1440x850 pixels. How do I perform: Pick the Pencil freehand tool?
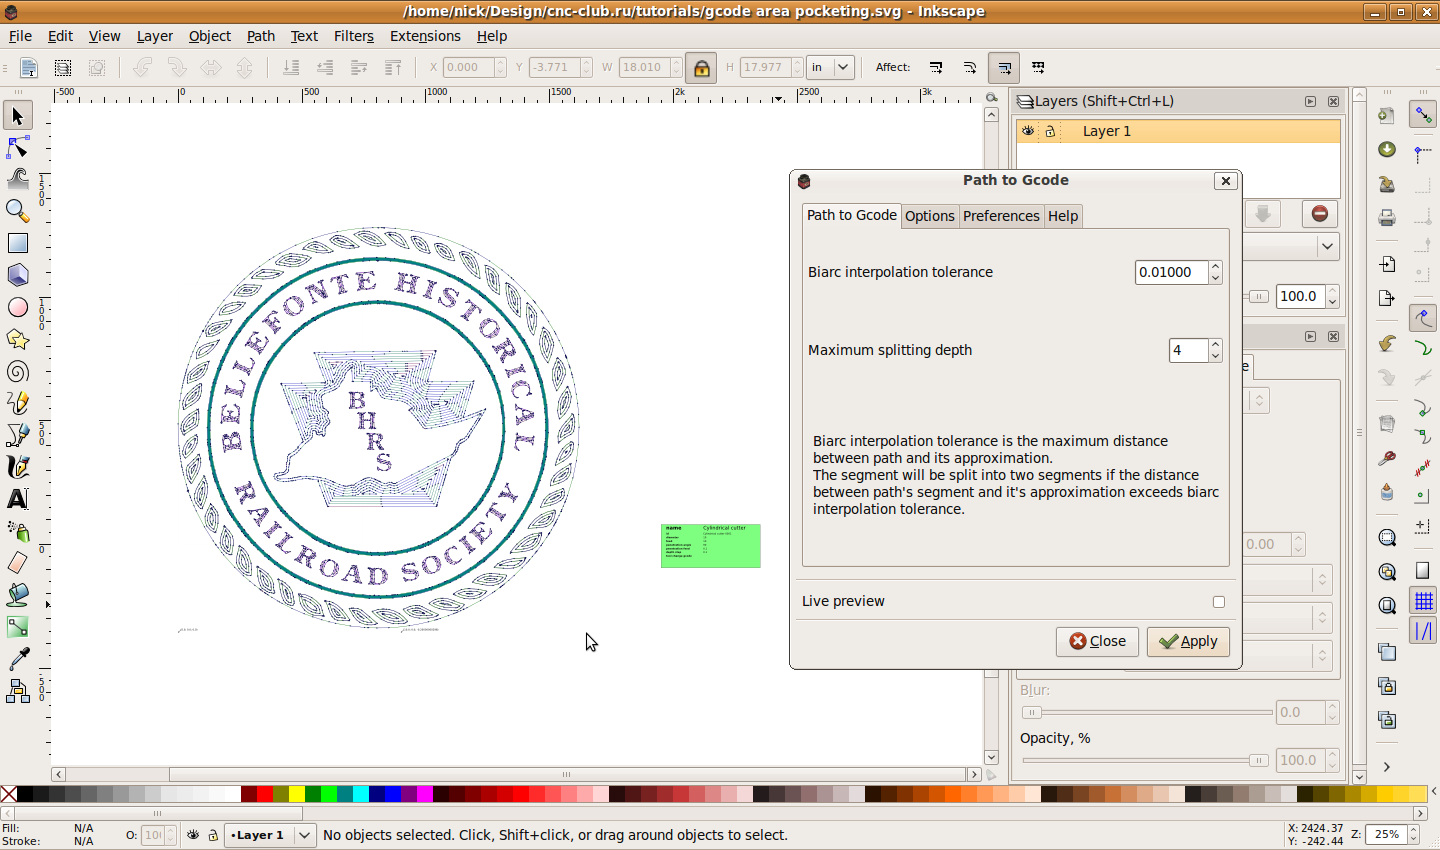(x=17, y=403)
